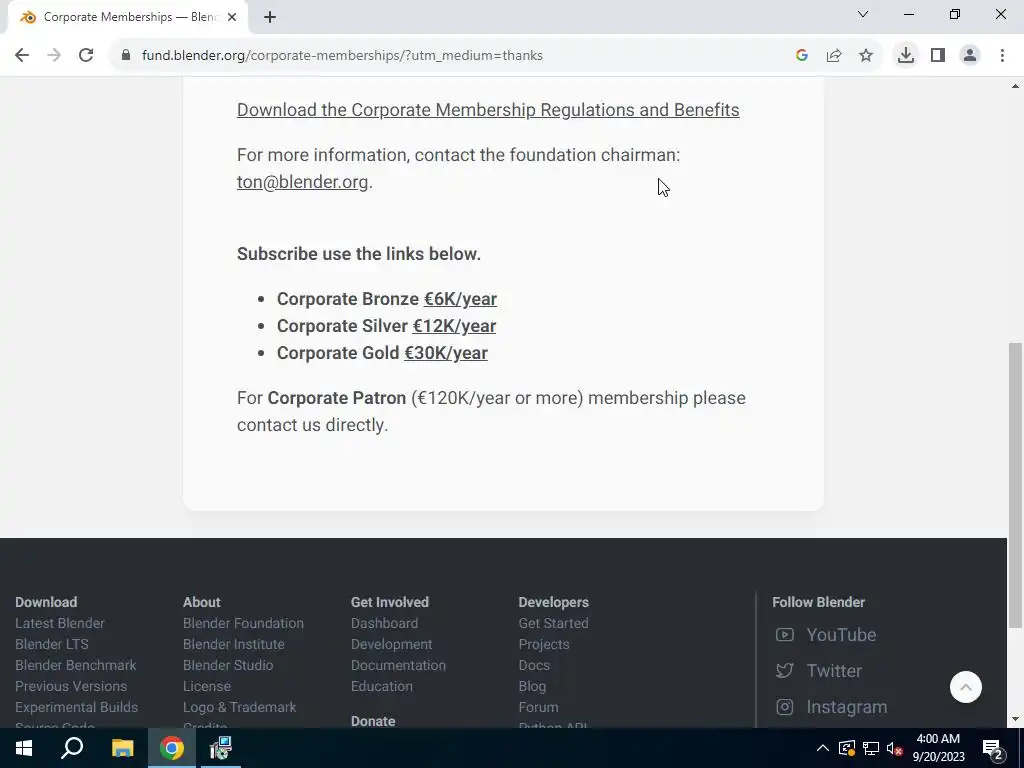Click the browser back arrow
This screenshot has height=768, width=1024.
point(22,56)
